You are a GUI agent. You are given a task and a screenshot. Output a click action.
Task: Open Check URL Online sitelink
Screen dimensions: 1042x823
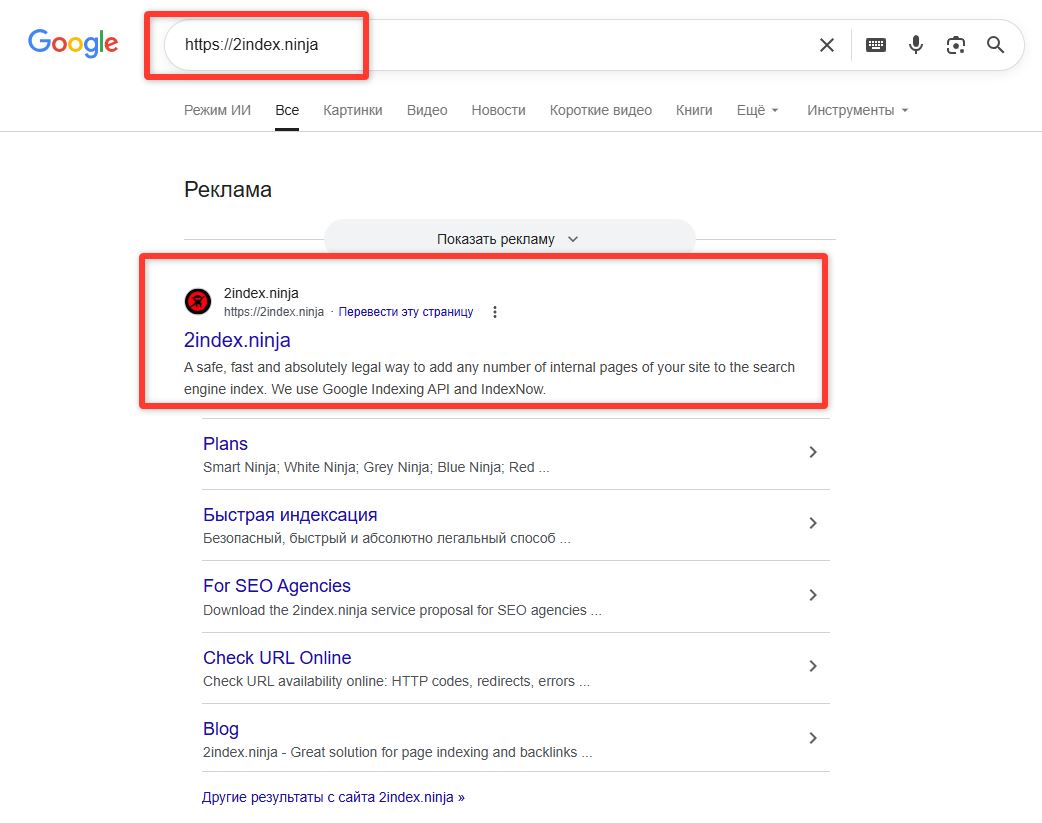pyautogui.click(x=277, y=658)
